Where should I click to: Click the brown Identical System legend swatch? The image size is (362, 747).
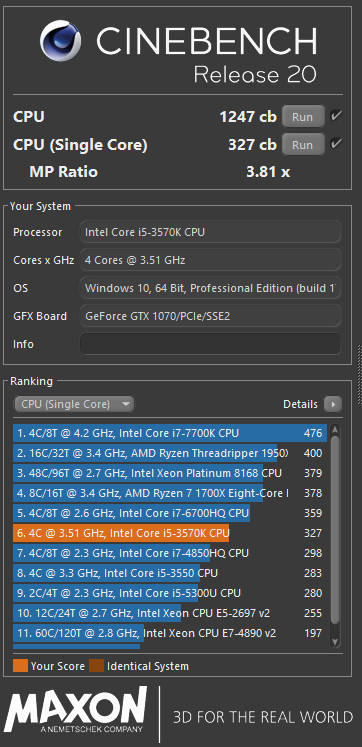coord(96,666)
